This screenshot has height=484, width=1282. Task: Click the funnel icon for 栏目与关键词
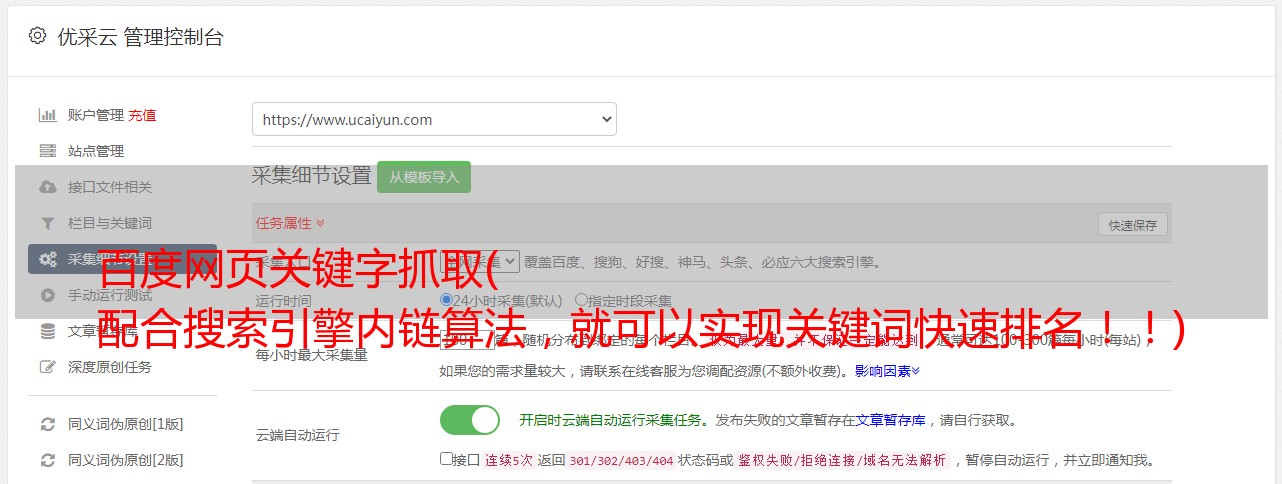click(x=47, y=223)
